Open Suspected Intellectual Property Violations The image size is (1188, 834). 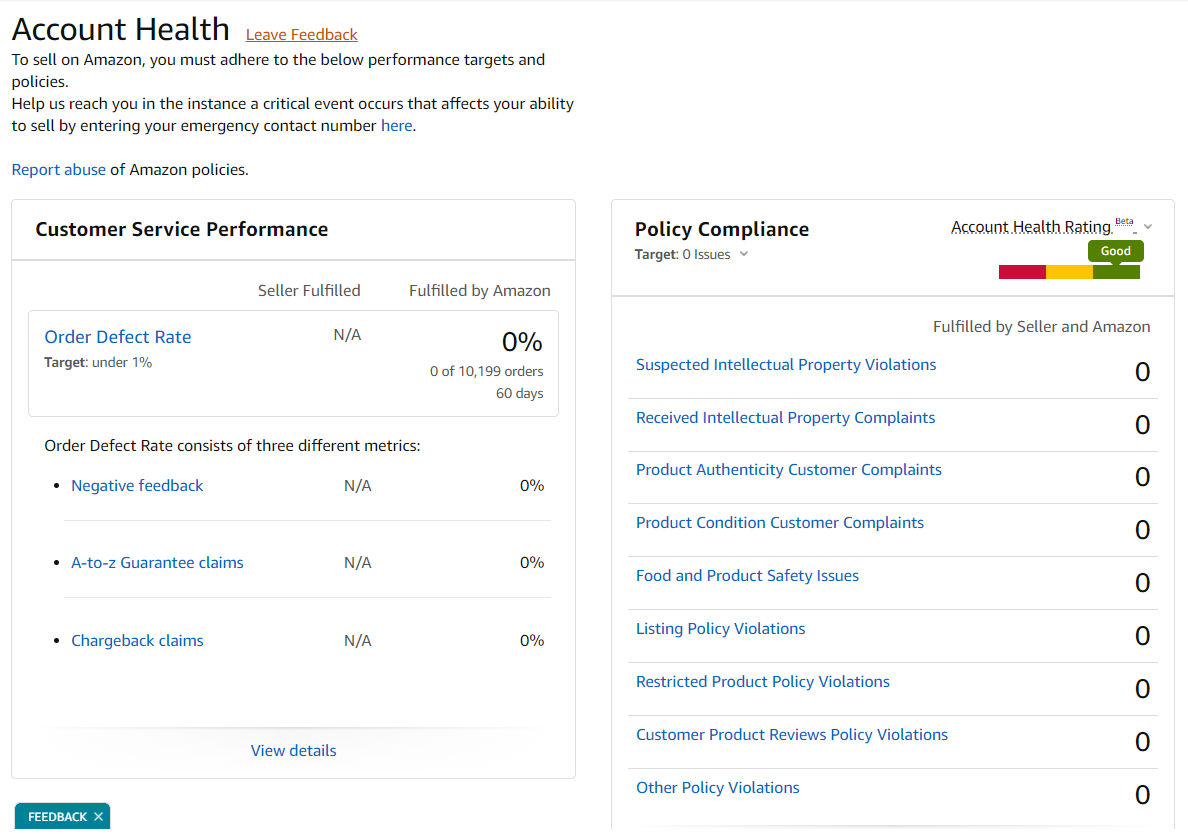[786, 365]
